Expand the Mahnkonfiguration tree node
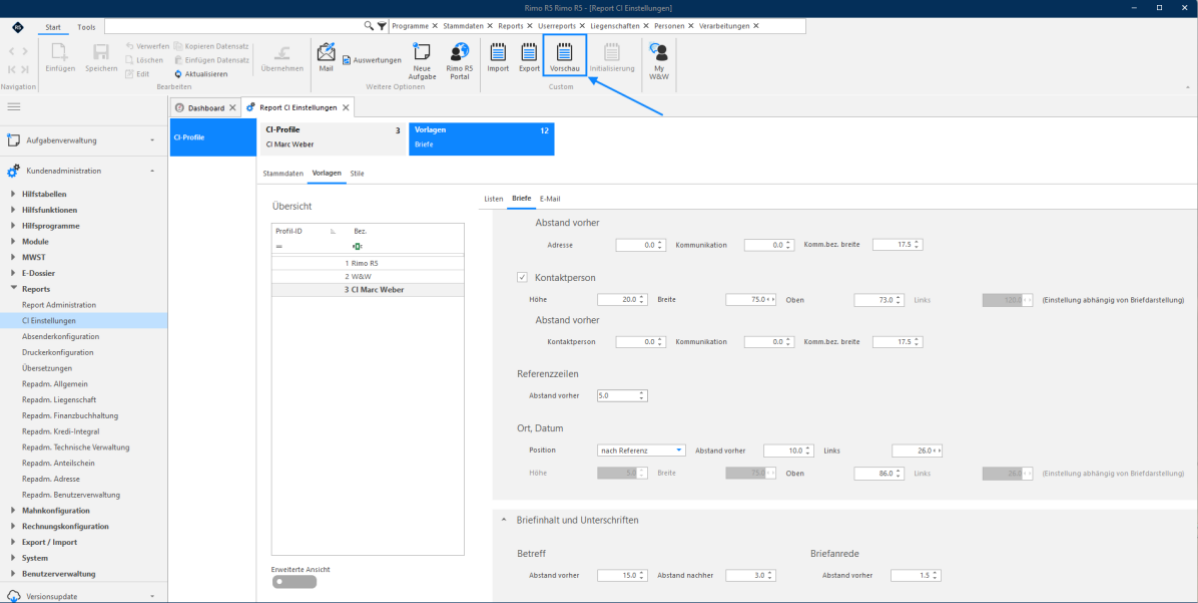 (x=13, y=511)
